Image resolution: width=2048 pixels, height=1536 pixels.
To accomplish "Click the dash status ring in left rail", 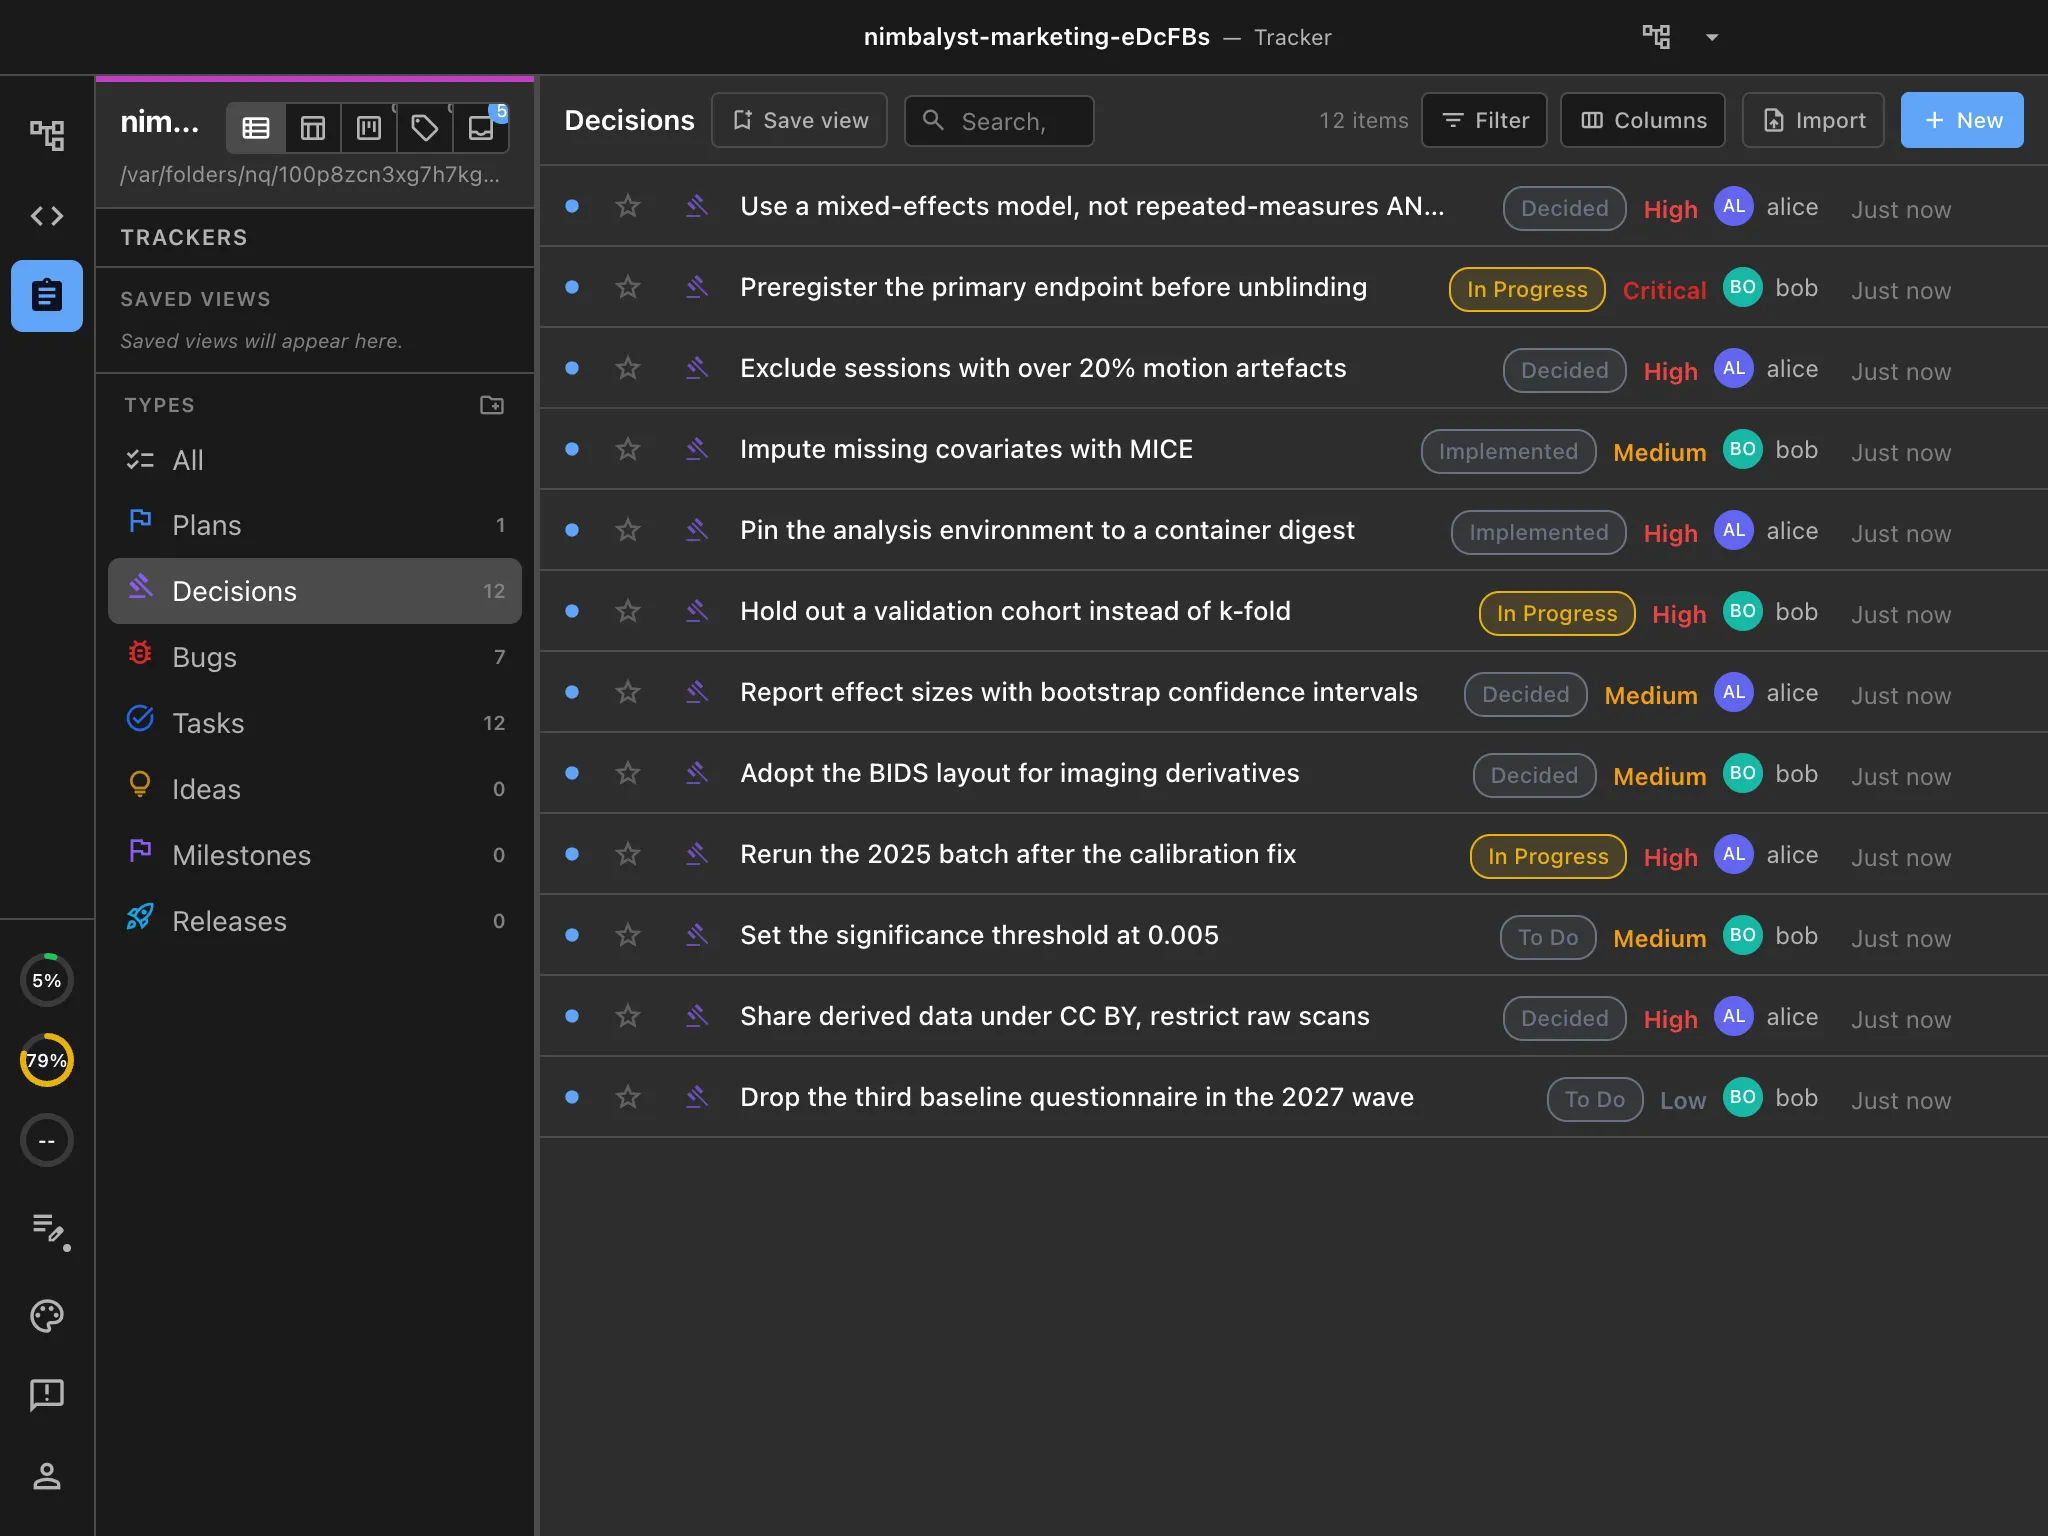I will pos(47,1141).
